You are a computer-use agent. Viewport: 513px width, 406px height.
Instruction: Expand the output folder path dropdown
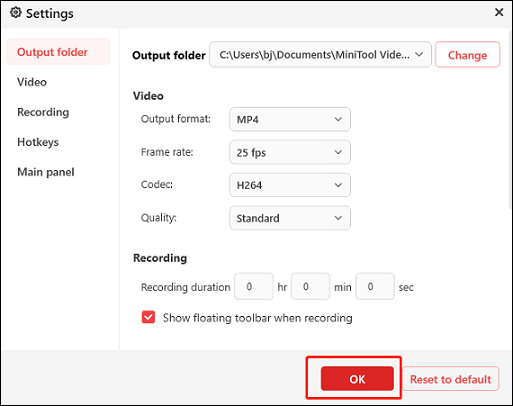320,55
